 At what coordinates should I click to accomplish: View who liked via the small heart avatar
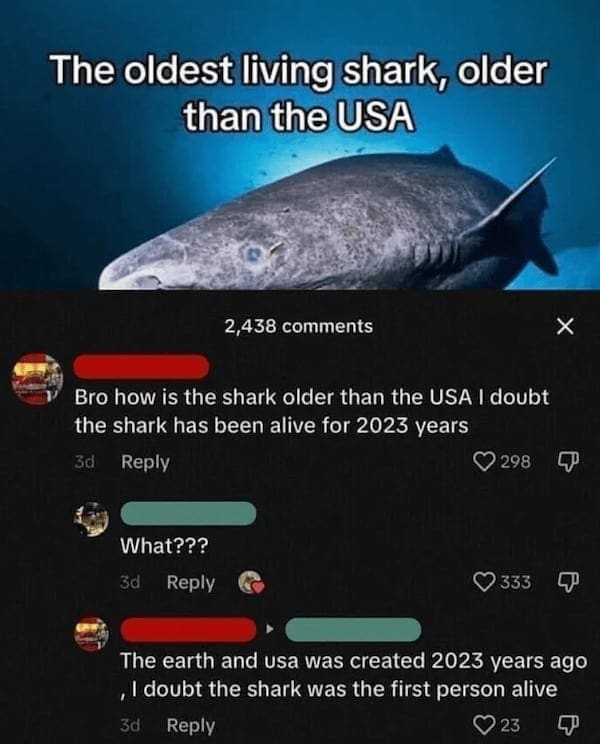point(250,583)
